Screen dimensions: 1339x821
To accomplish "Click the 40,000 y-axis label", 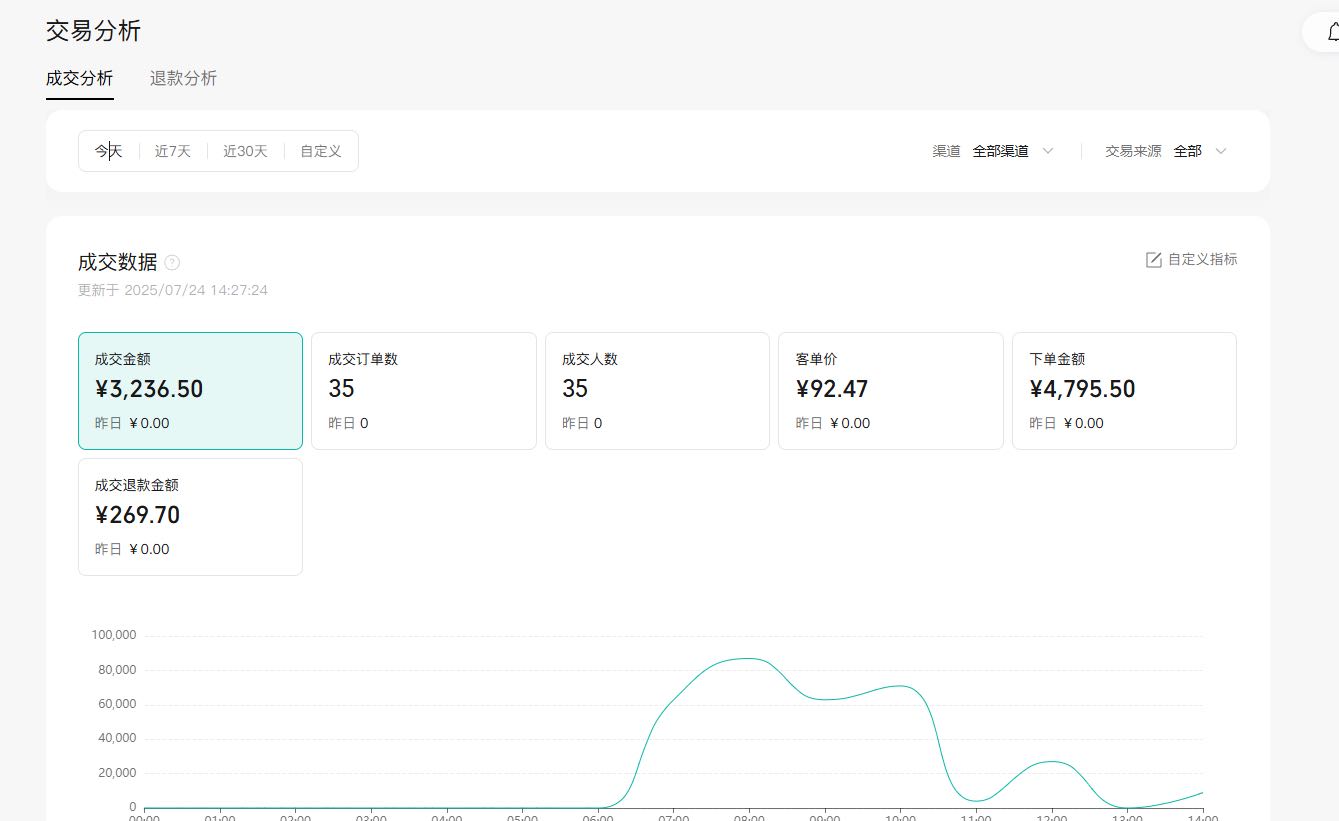I will (116, 738).
